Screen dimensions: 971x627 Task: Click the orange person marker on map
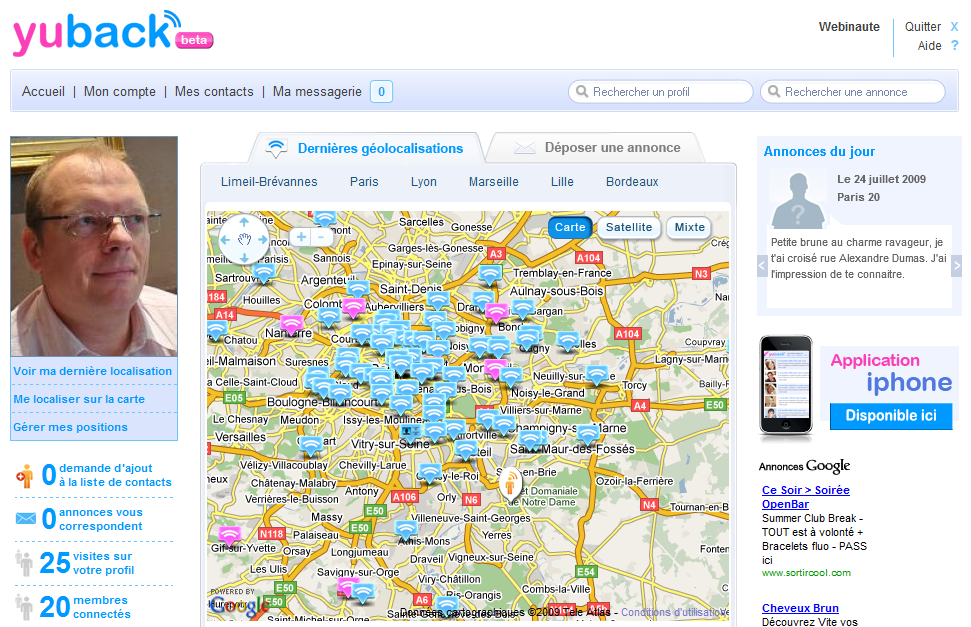[x=510, y=483]
